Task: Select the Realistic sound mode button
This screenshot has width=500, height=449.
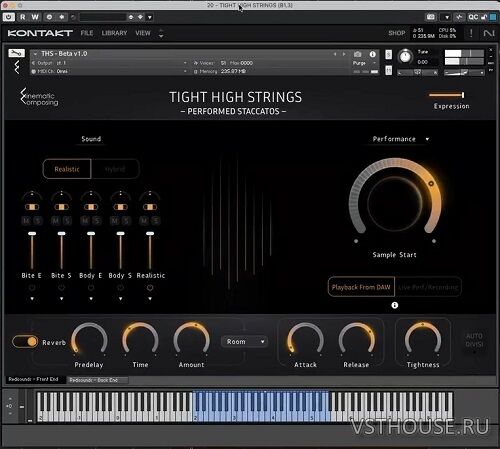Action: [67, 169]
